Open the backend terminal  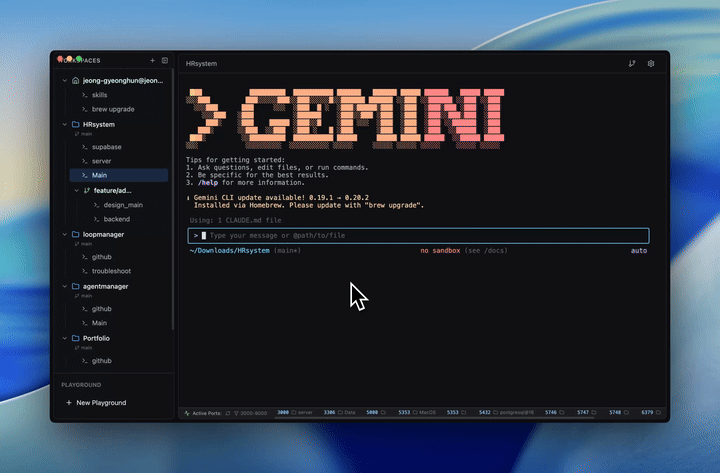click(124, 219)
